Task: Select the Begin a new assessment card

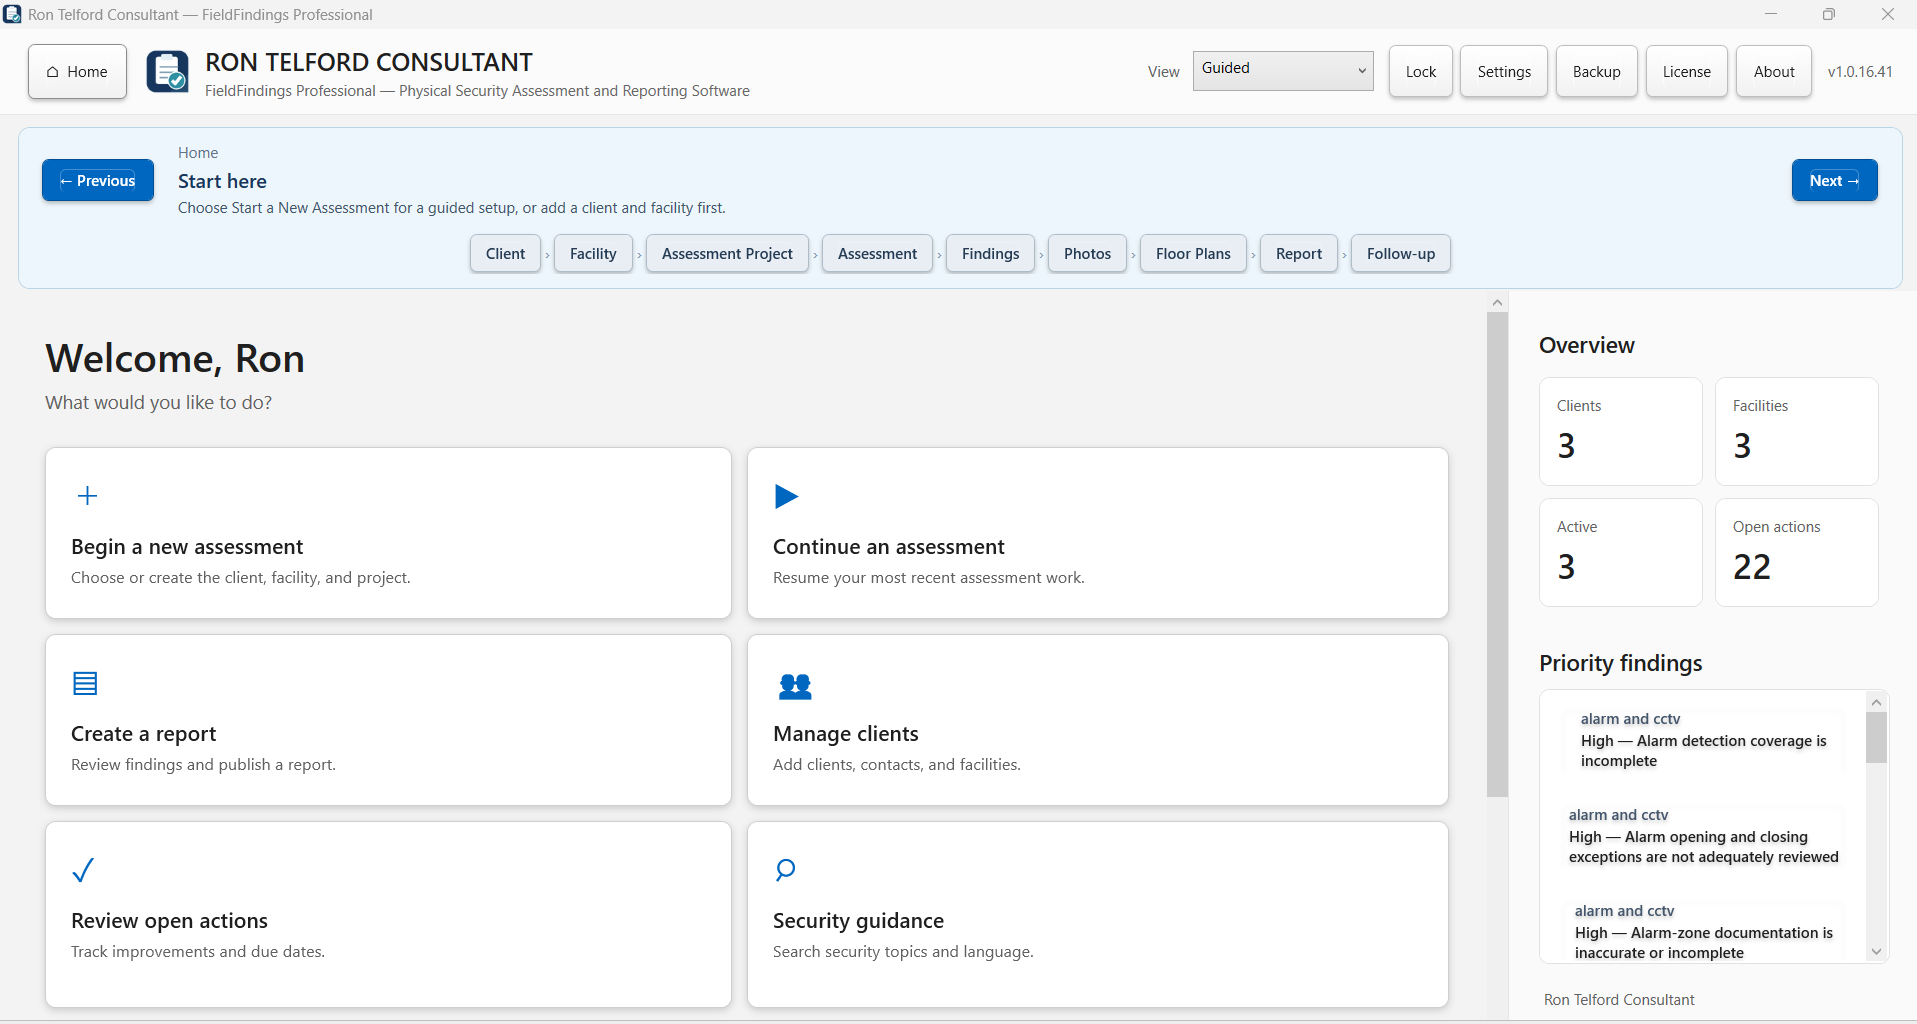Action: (388, 533)
